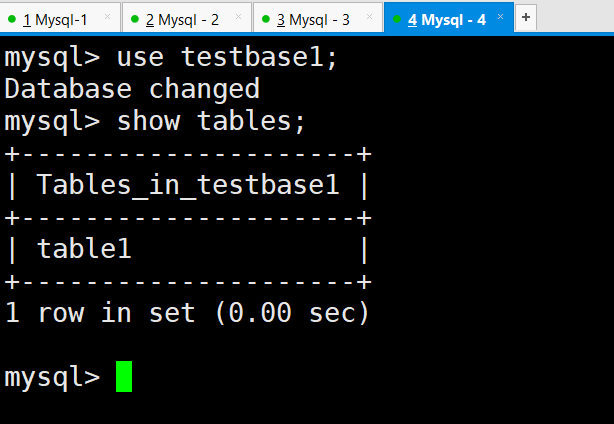Click the 'show tables;' command text

[x=211, y=121]
